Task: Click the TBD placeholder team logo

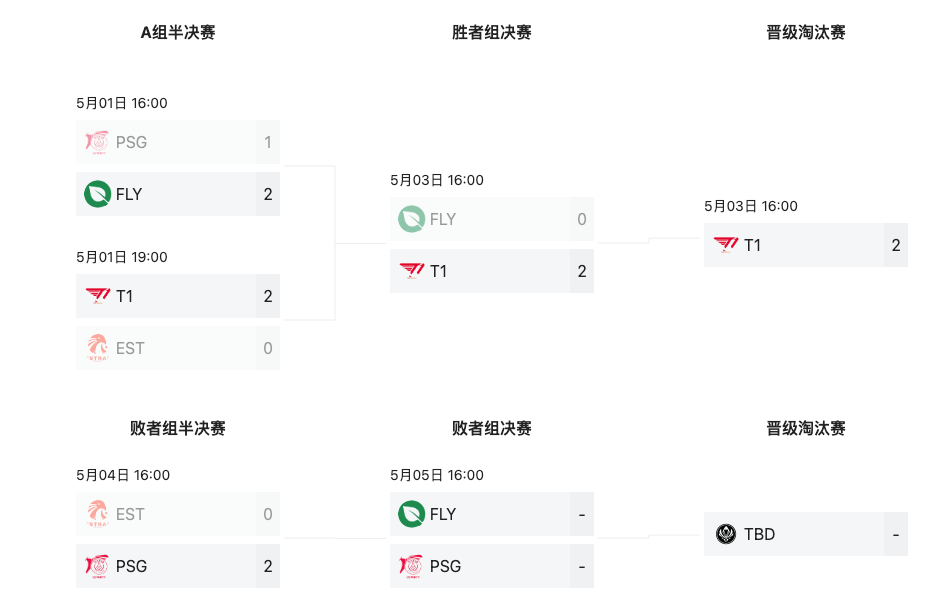Action: 726,534
